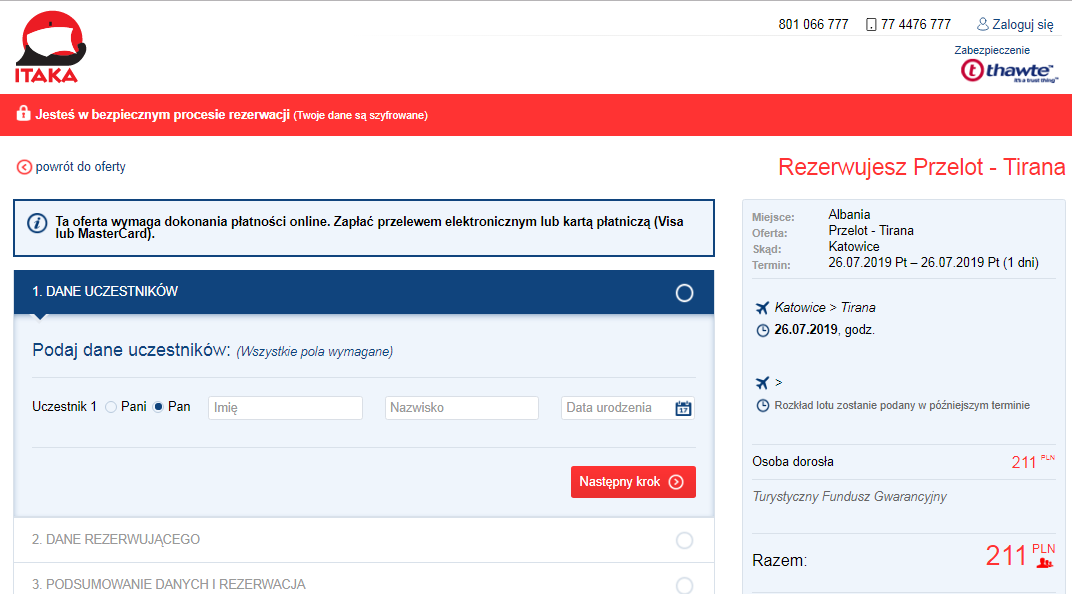This screenshot has width=1072, height=594.
Task: Click the arrow icon inside Następny krok
Action: (676, 482)
